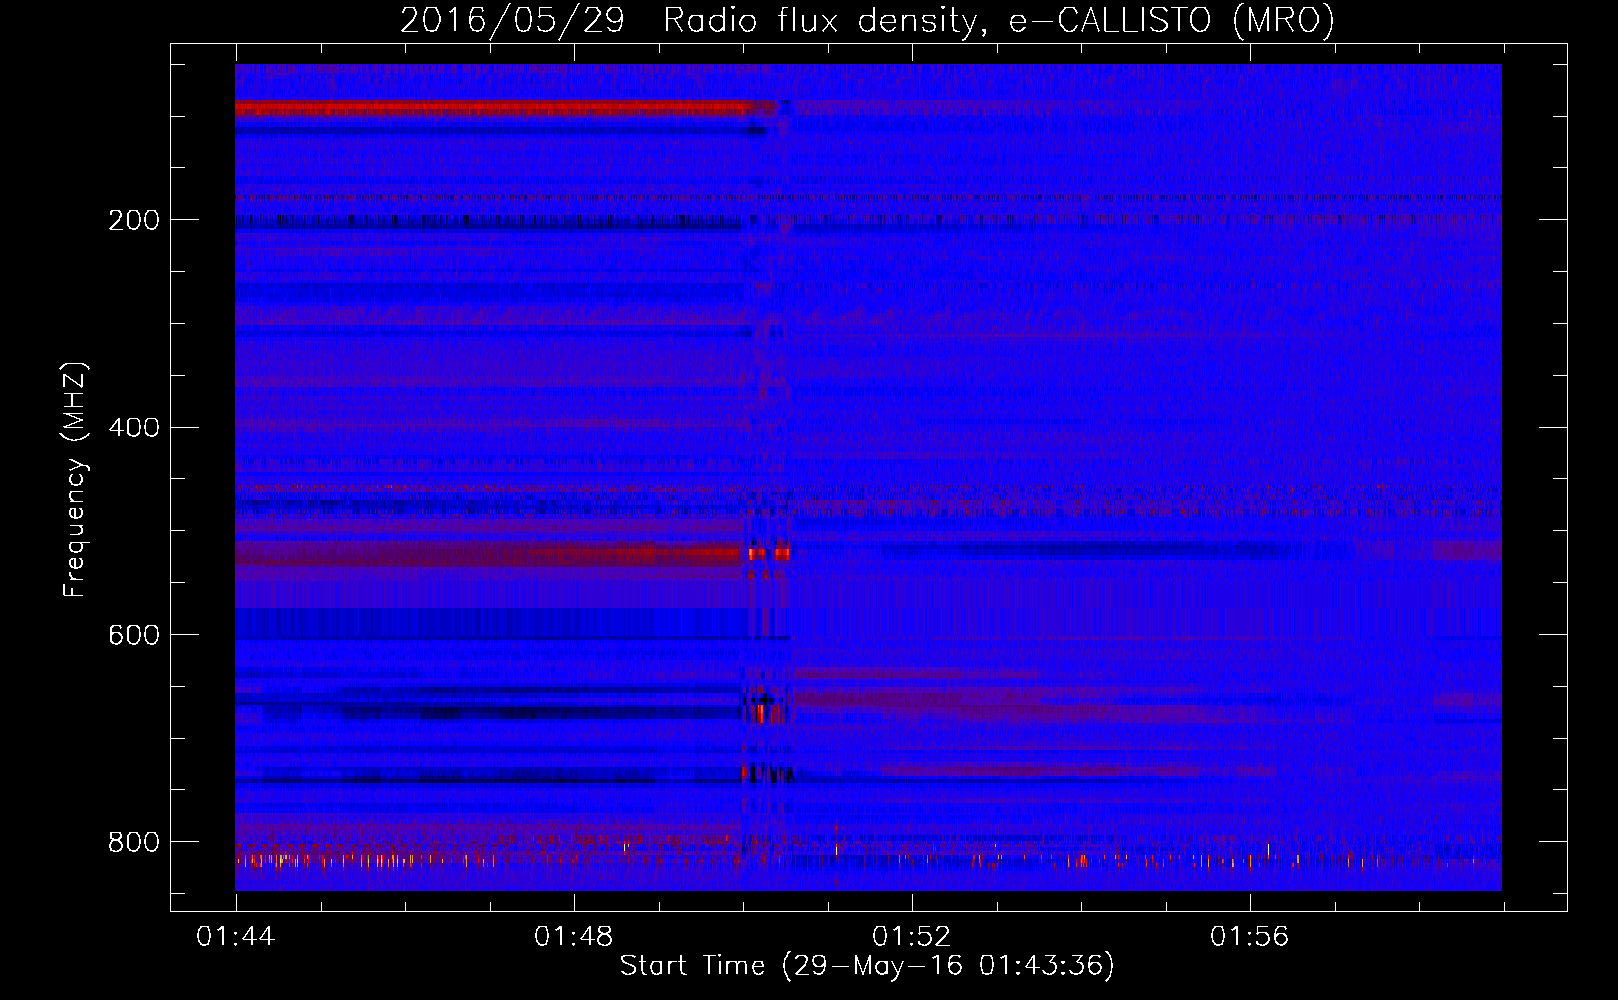Click the "200" frequency tick label
This screenshot has height=1000, width=1618.
[134, 220]
